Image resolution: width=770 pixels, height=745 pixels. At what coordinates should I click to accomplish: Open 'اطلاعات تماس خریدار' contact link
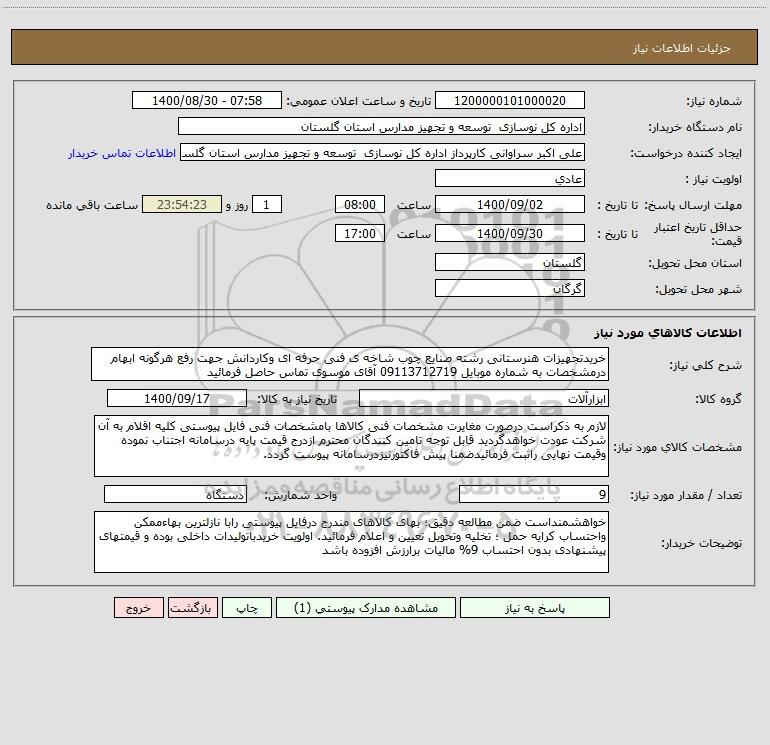coord(122,153)
